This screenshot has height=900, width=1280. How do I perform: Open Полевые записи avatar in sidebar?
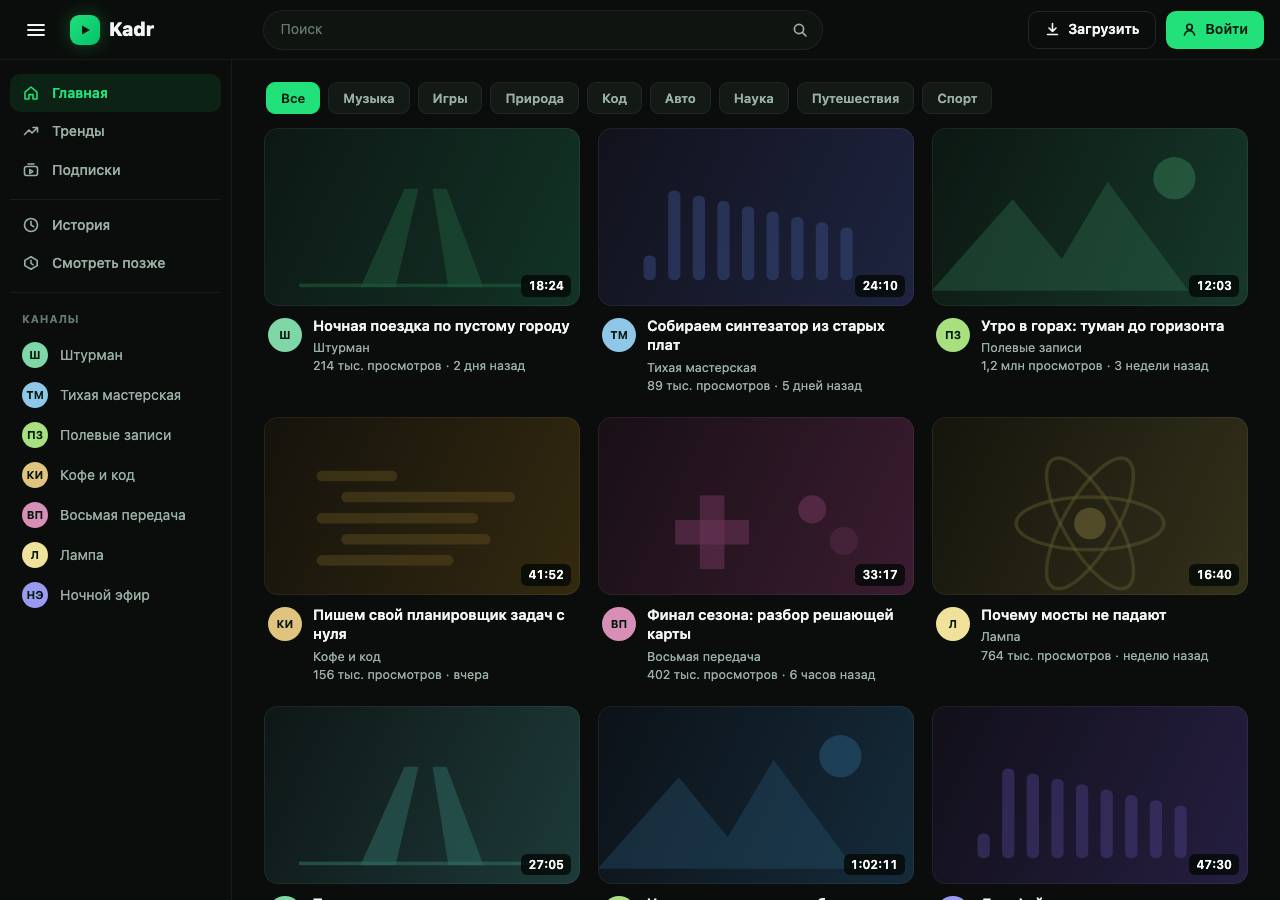pos(35,435)
